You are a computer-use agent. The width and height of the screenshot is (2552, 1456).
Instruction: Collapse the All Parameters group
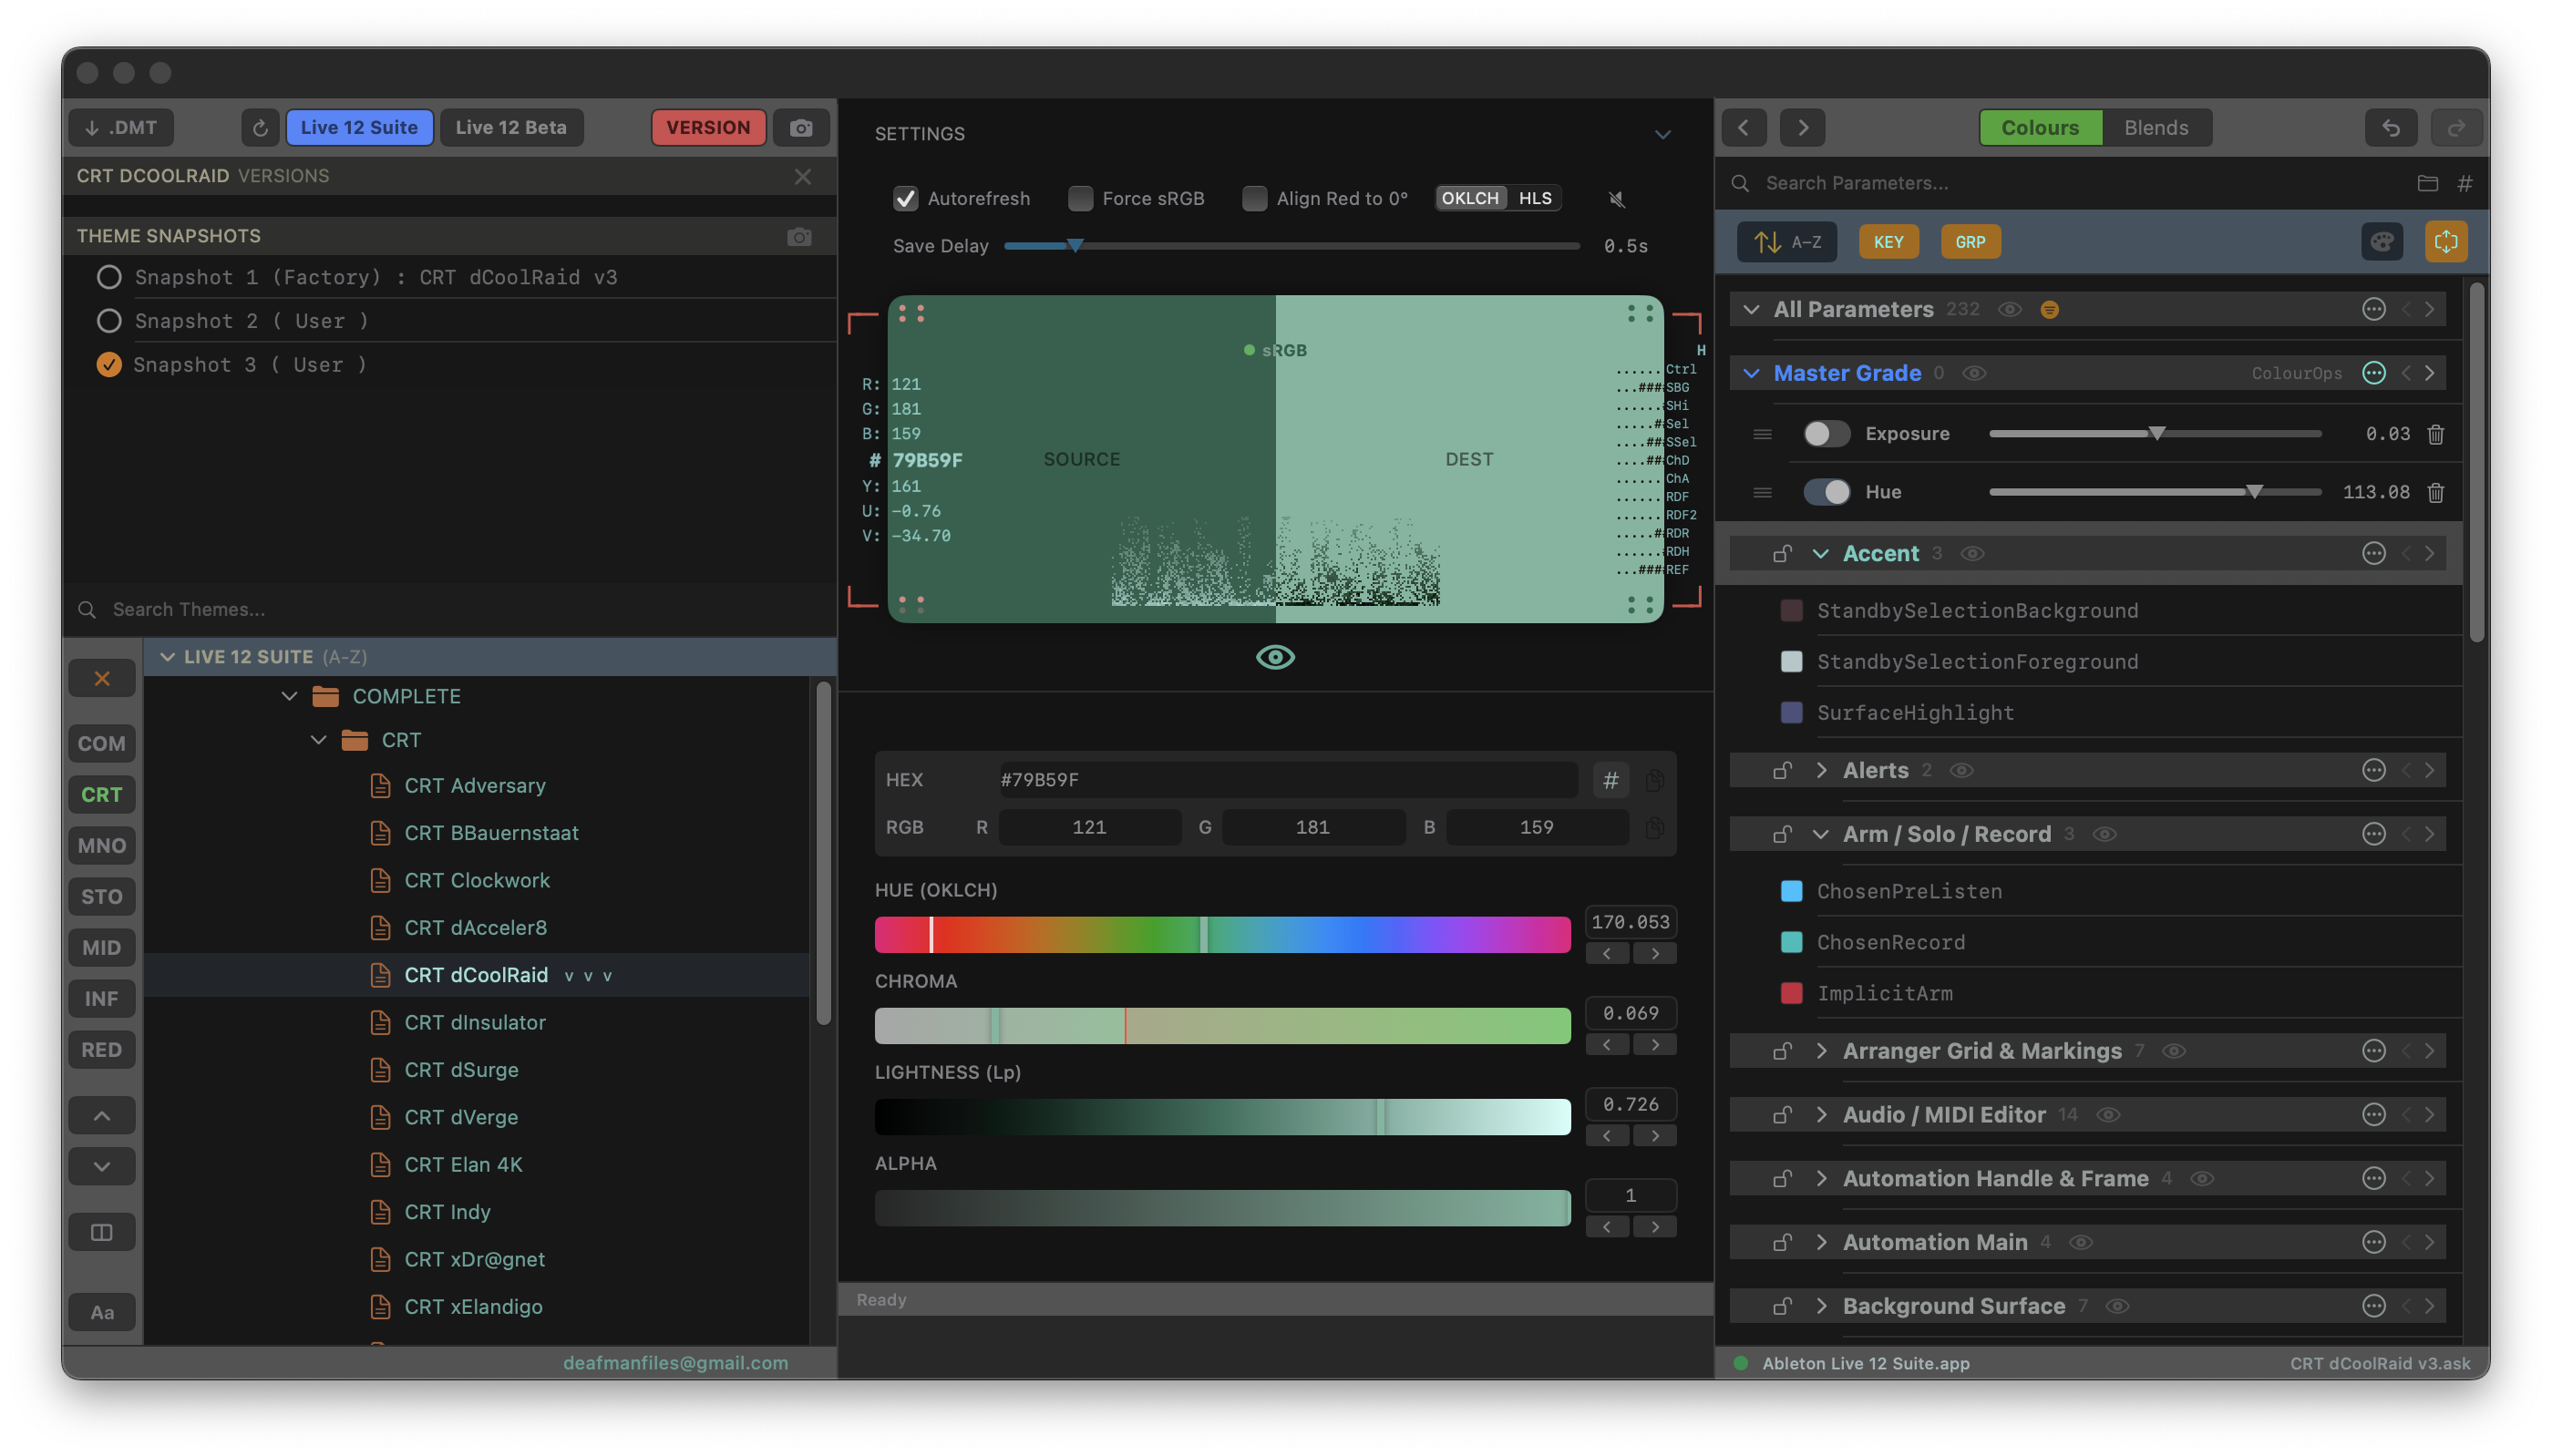tap(1751, 310)
